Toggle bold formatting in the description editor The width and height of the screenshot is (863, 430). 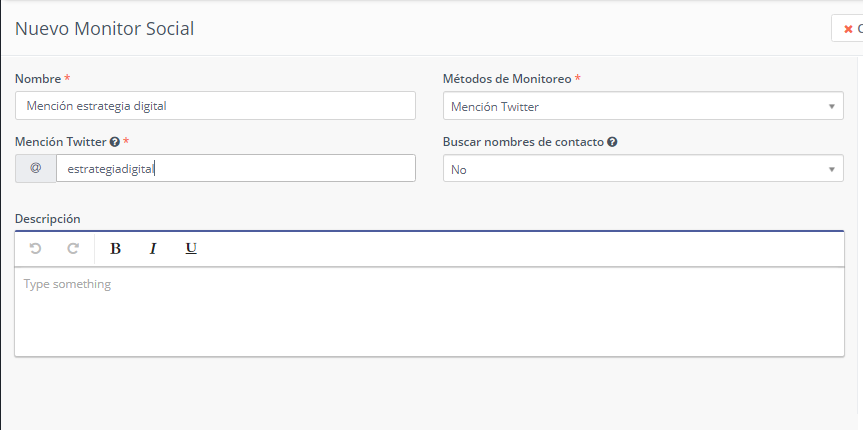pyautogui.click(x=115, y=249)
